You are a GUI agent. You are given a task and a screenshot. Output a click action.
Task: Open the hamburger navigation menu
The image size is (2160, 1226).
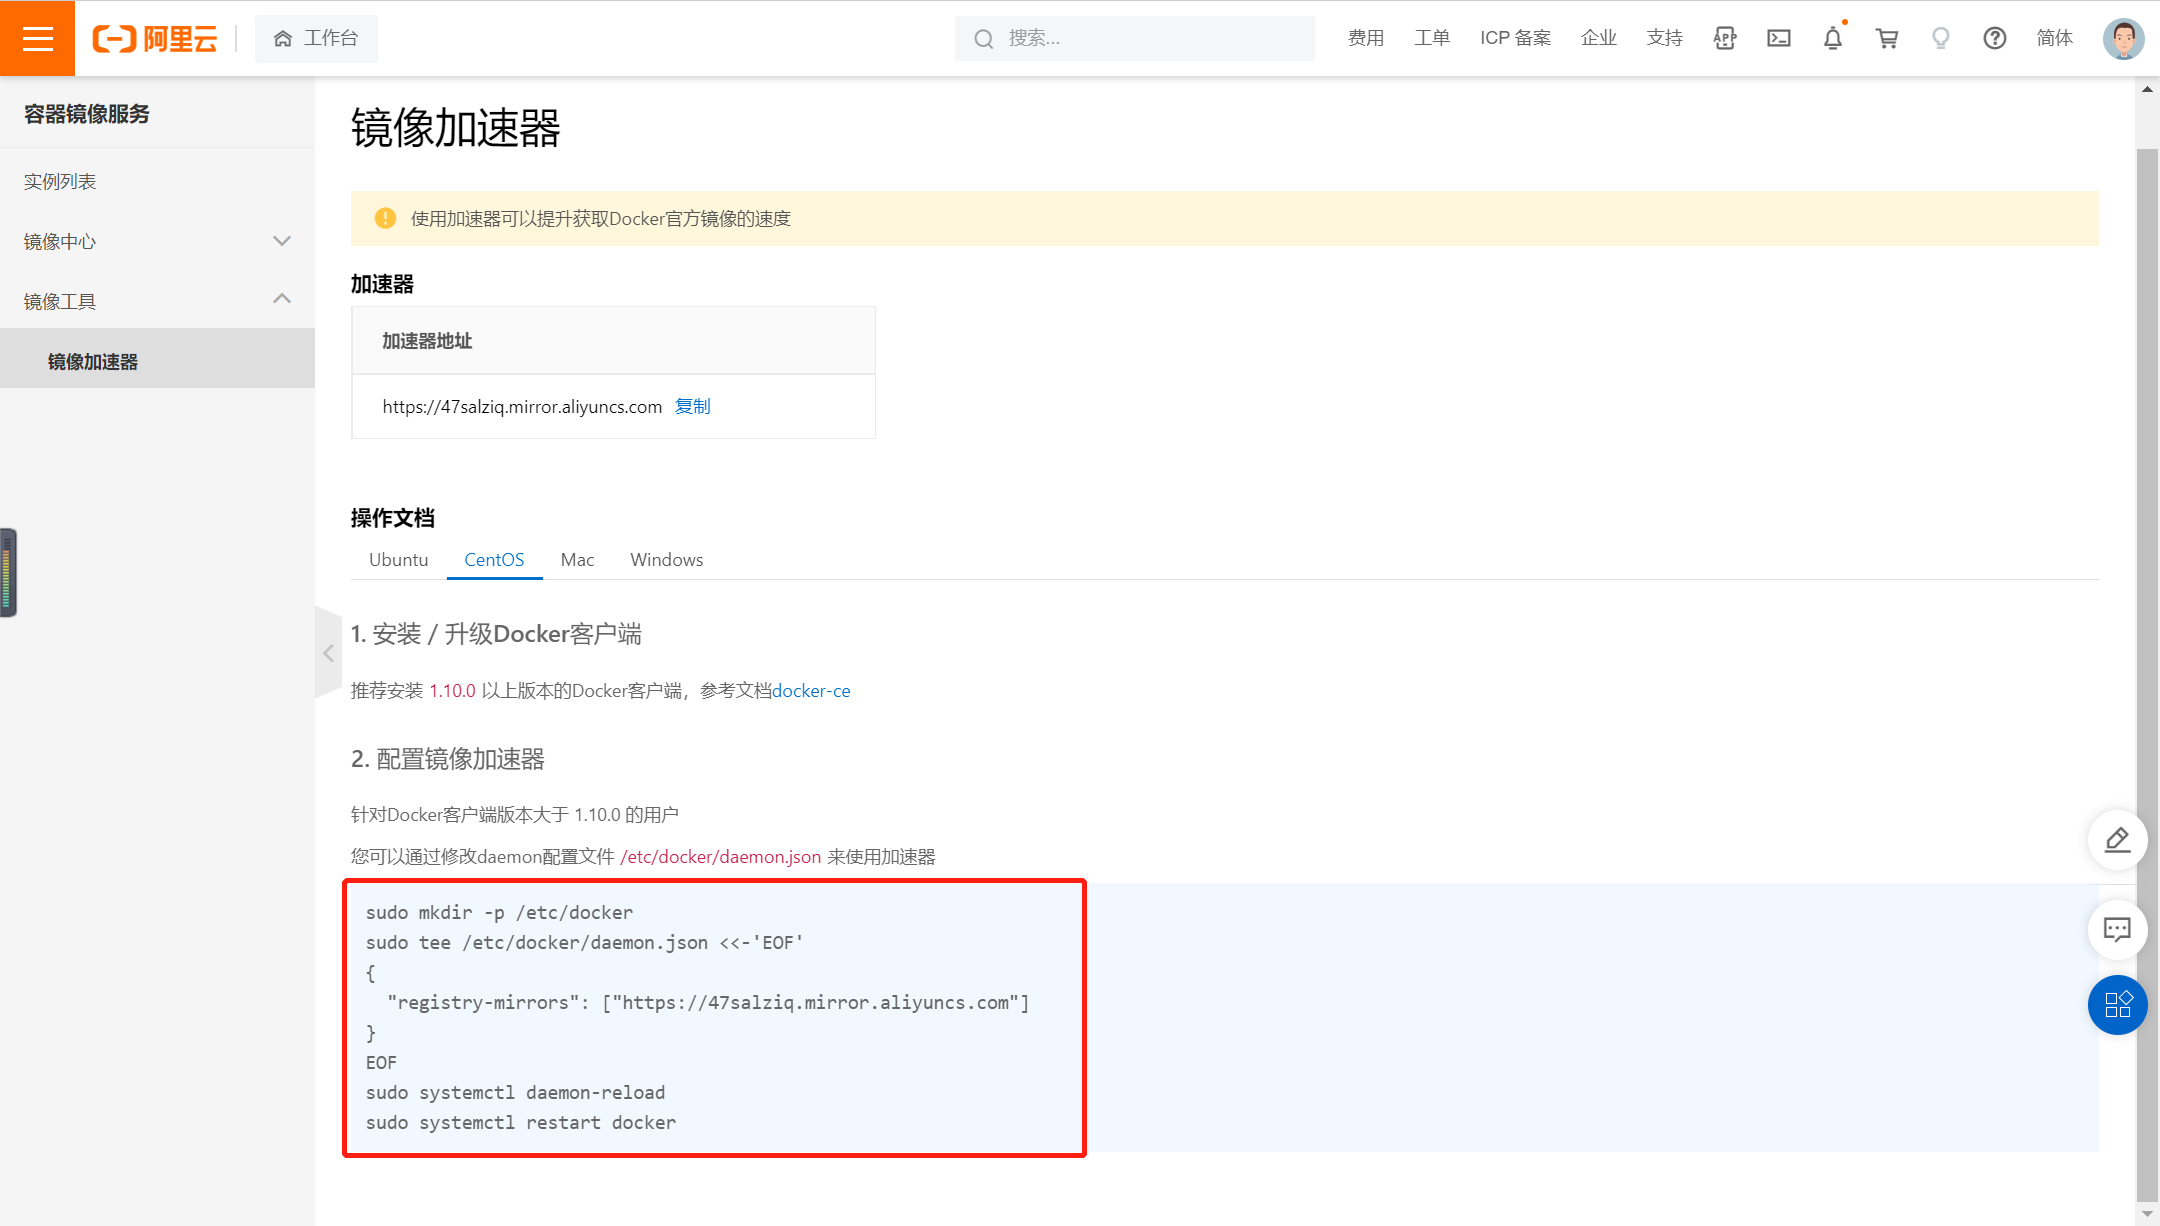pos(37,38)
